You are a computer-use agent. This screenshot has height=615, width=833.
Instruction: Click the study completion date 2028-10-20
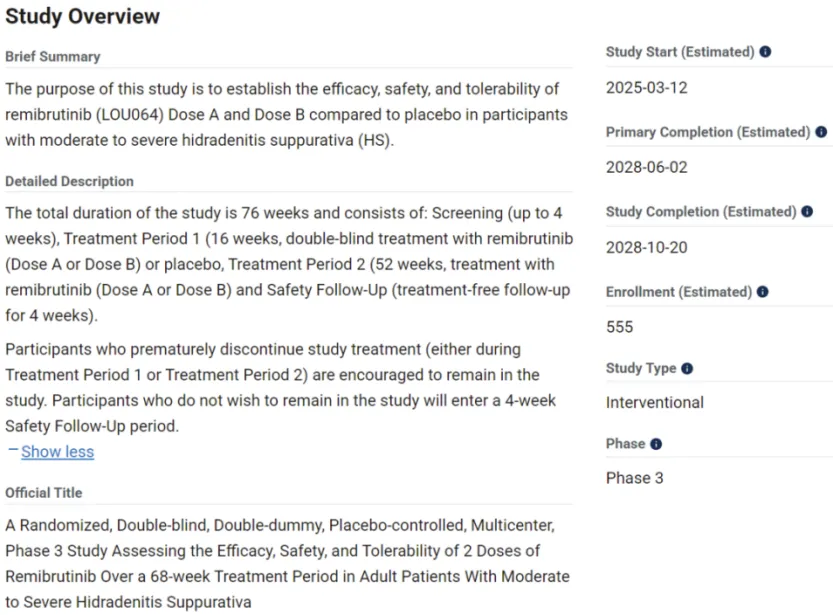(646, 248)
